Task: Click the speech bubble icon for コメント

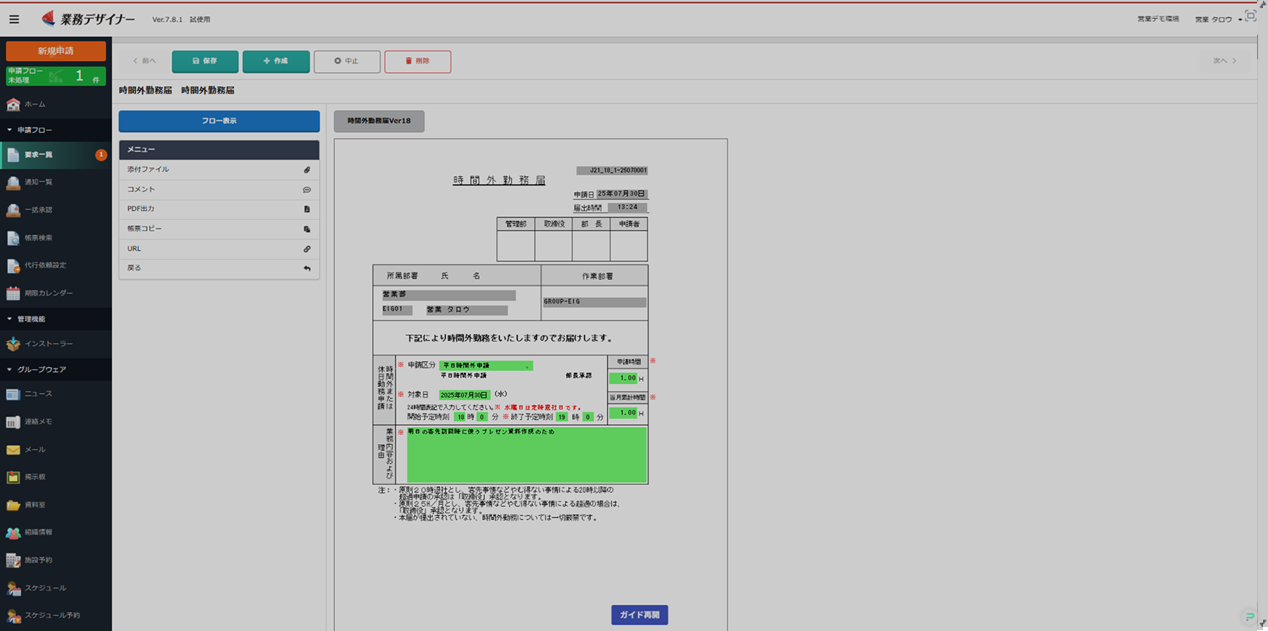Action: click(307, 189)
